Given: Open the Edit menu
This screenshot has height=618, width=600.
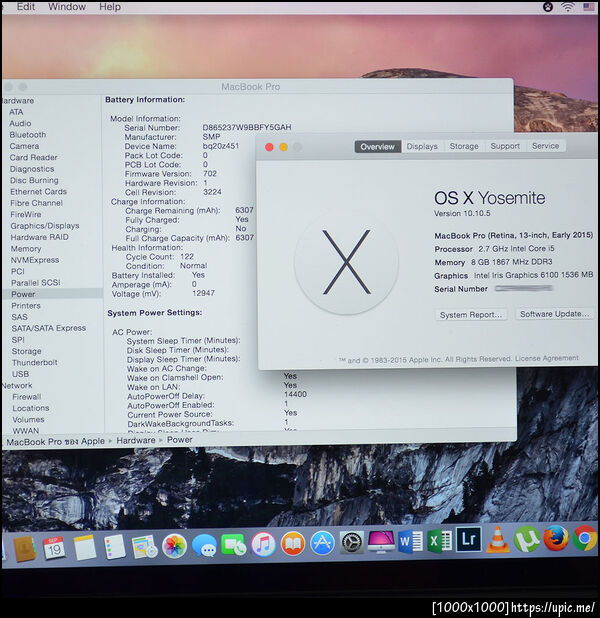Looking at the screenshot, I should point(26,7).
